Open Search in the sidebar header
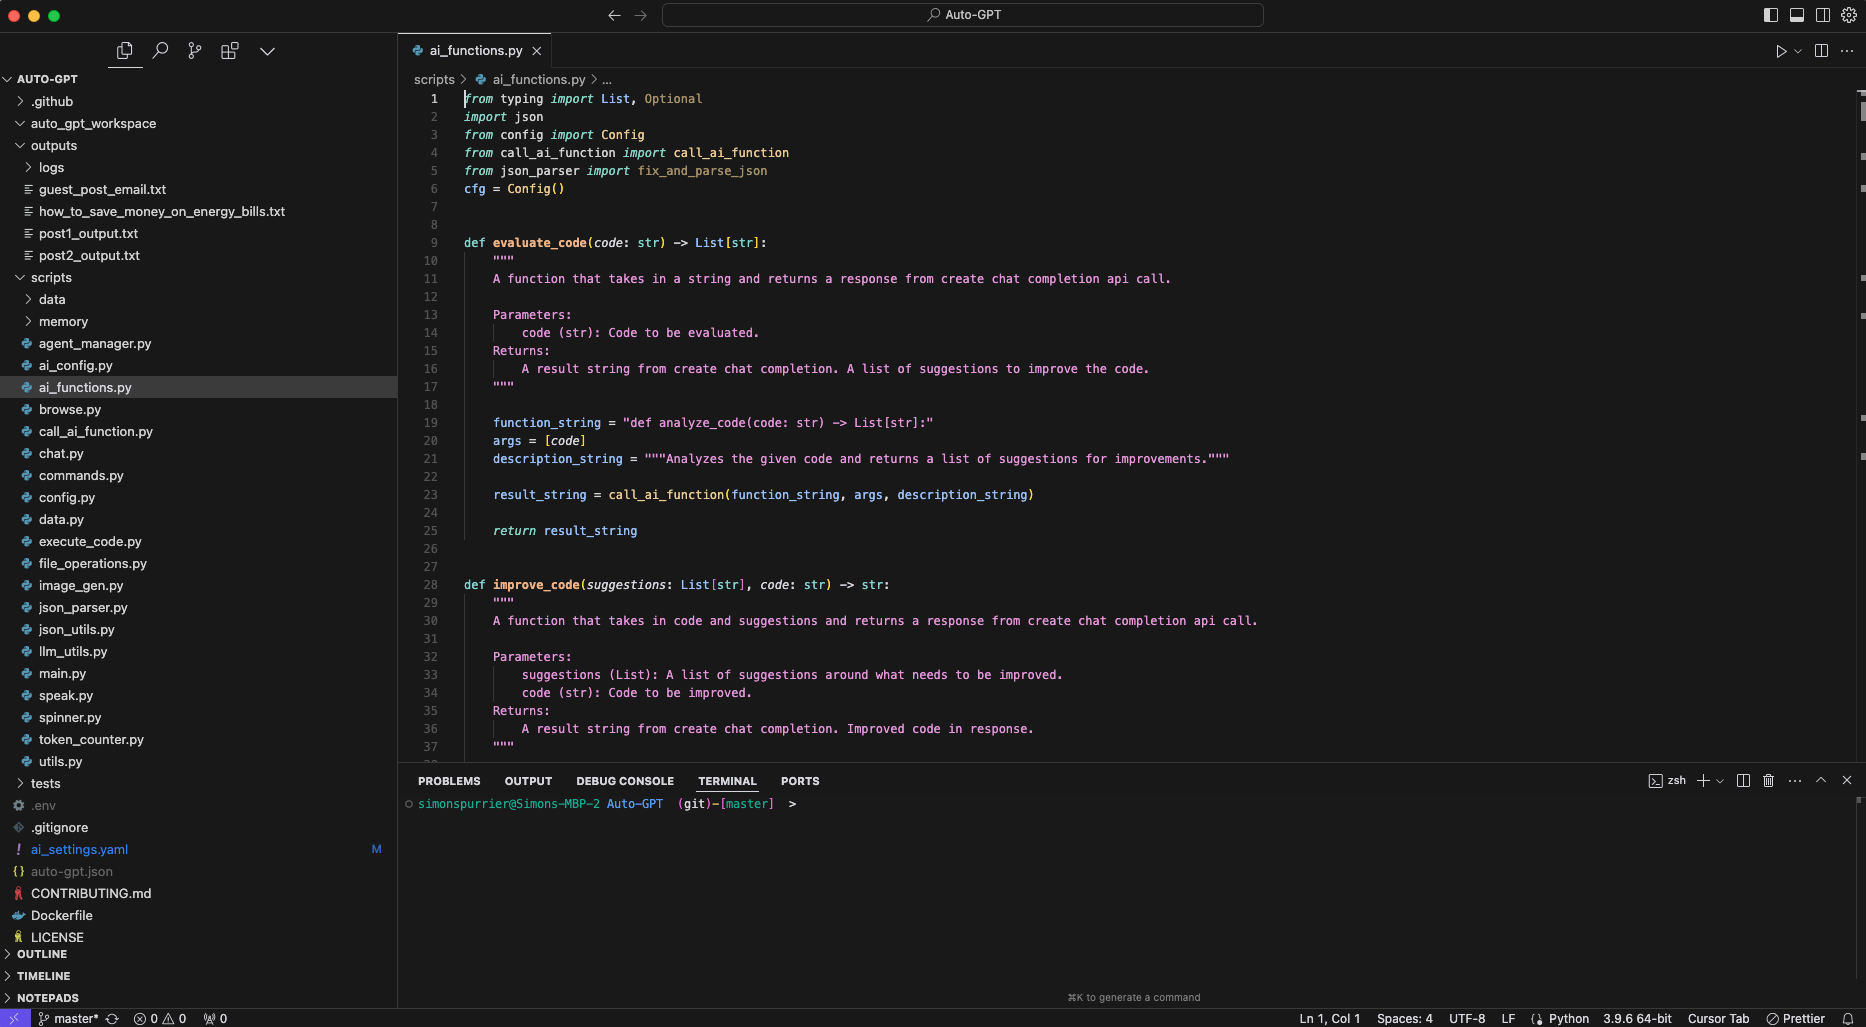1866x1027 pixels. coord(160,51)
